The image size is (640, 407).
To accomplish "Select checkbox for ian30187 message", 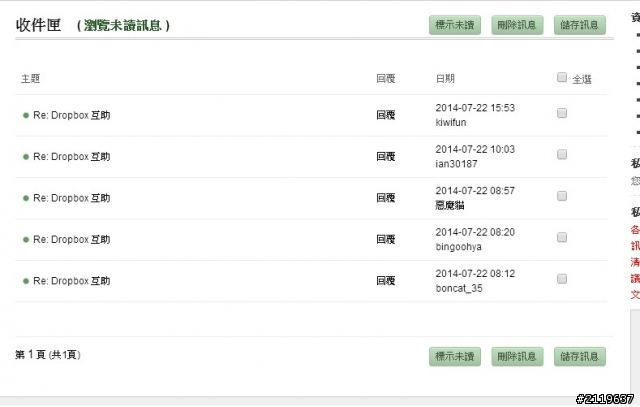I will 562,154.
